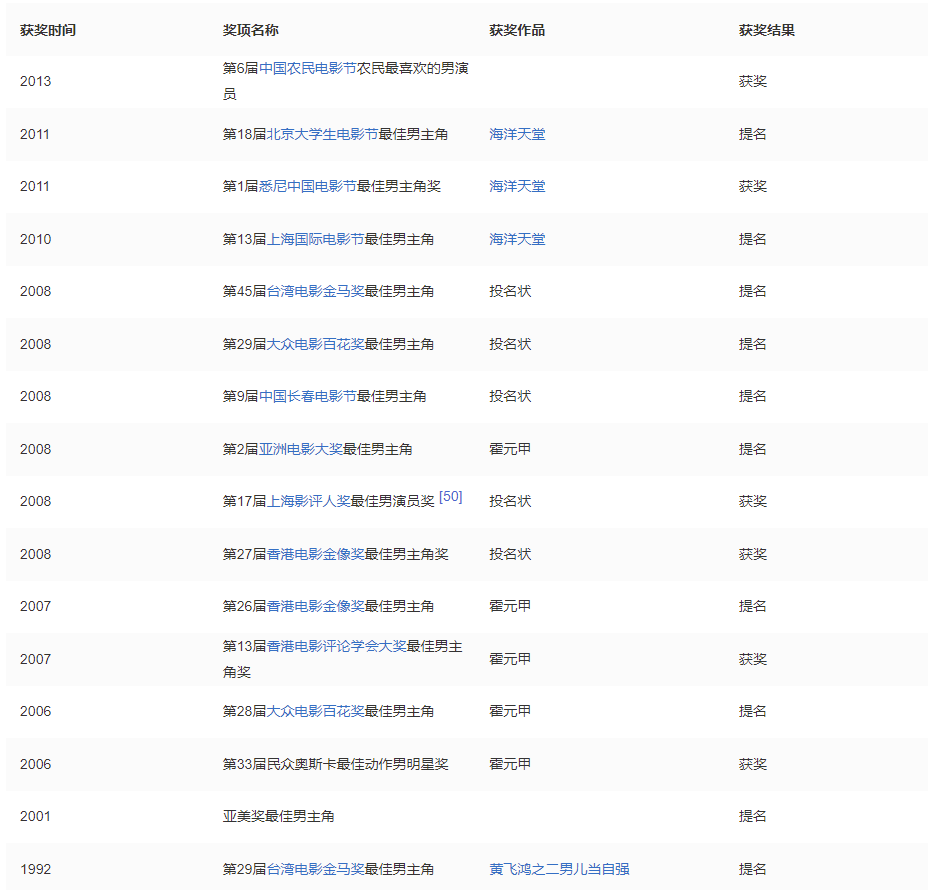
Task: Open the 黄飞鸿之二男儿当自强 film link
Action: click(559, 869)
